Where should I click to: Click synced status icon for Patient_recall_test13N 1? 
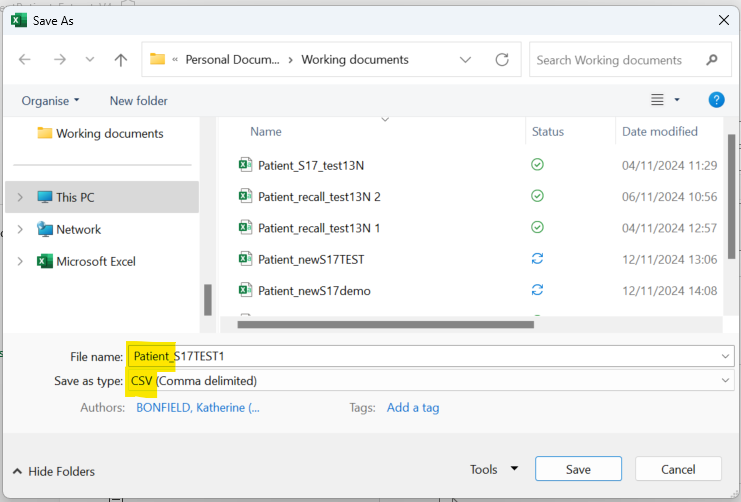(x=537, y=227)
